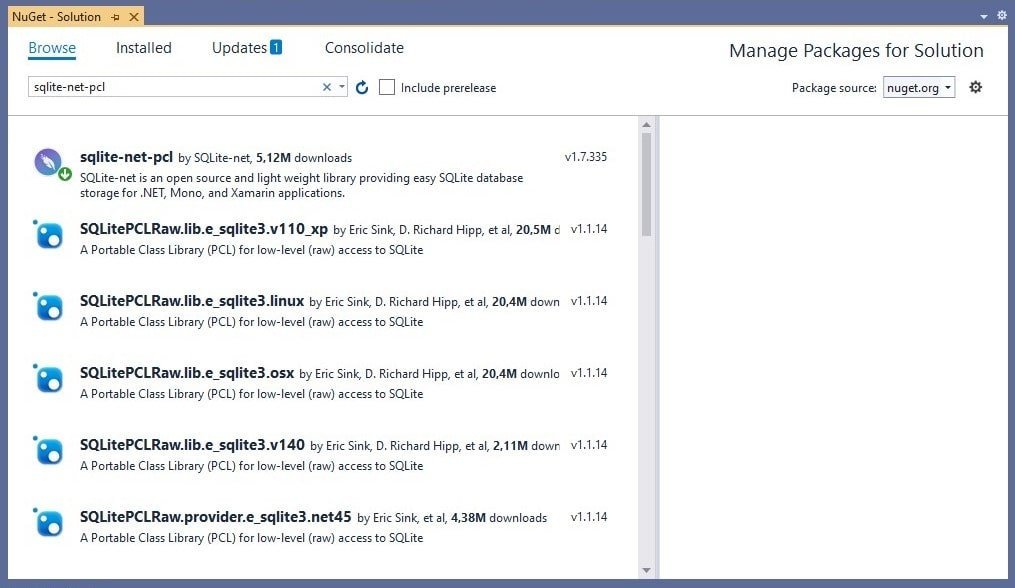Click the v1.1.14 version of the linux package

coord(589,300)
